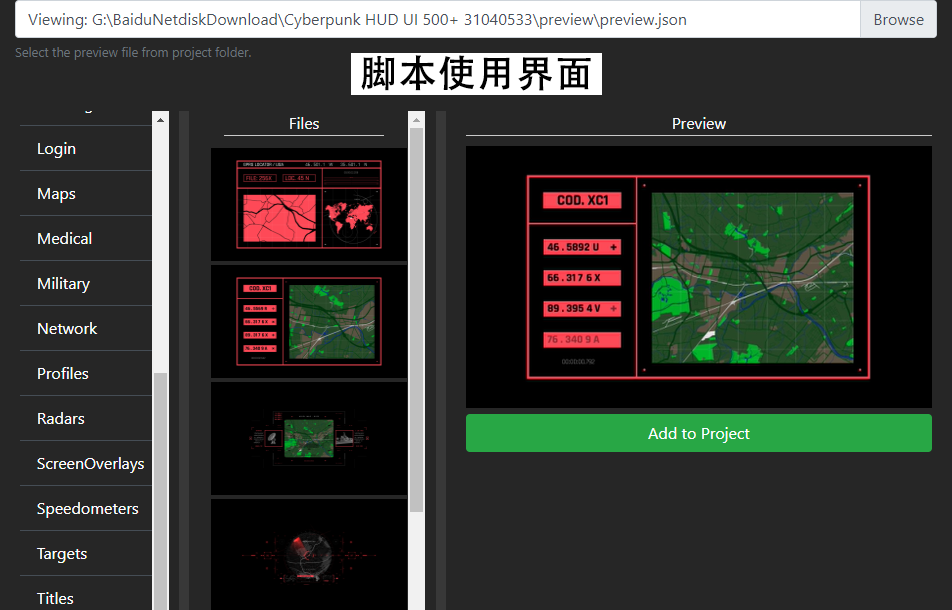Image resolution: width=952 pixels, height=610 pixels.
Task: Click the category list scrollbar thumb
Action: click(x=160, y=490)
